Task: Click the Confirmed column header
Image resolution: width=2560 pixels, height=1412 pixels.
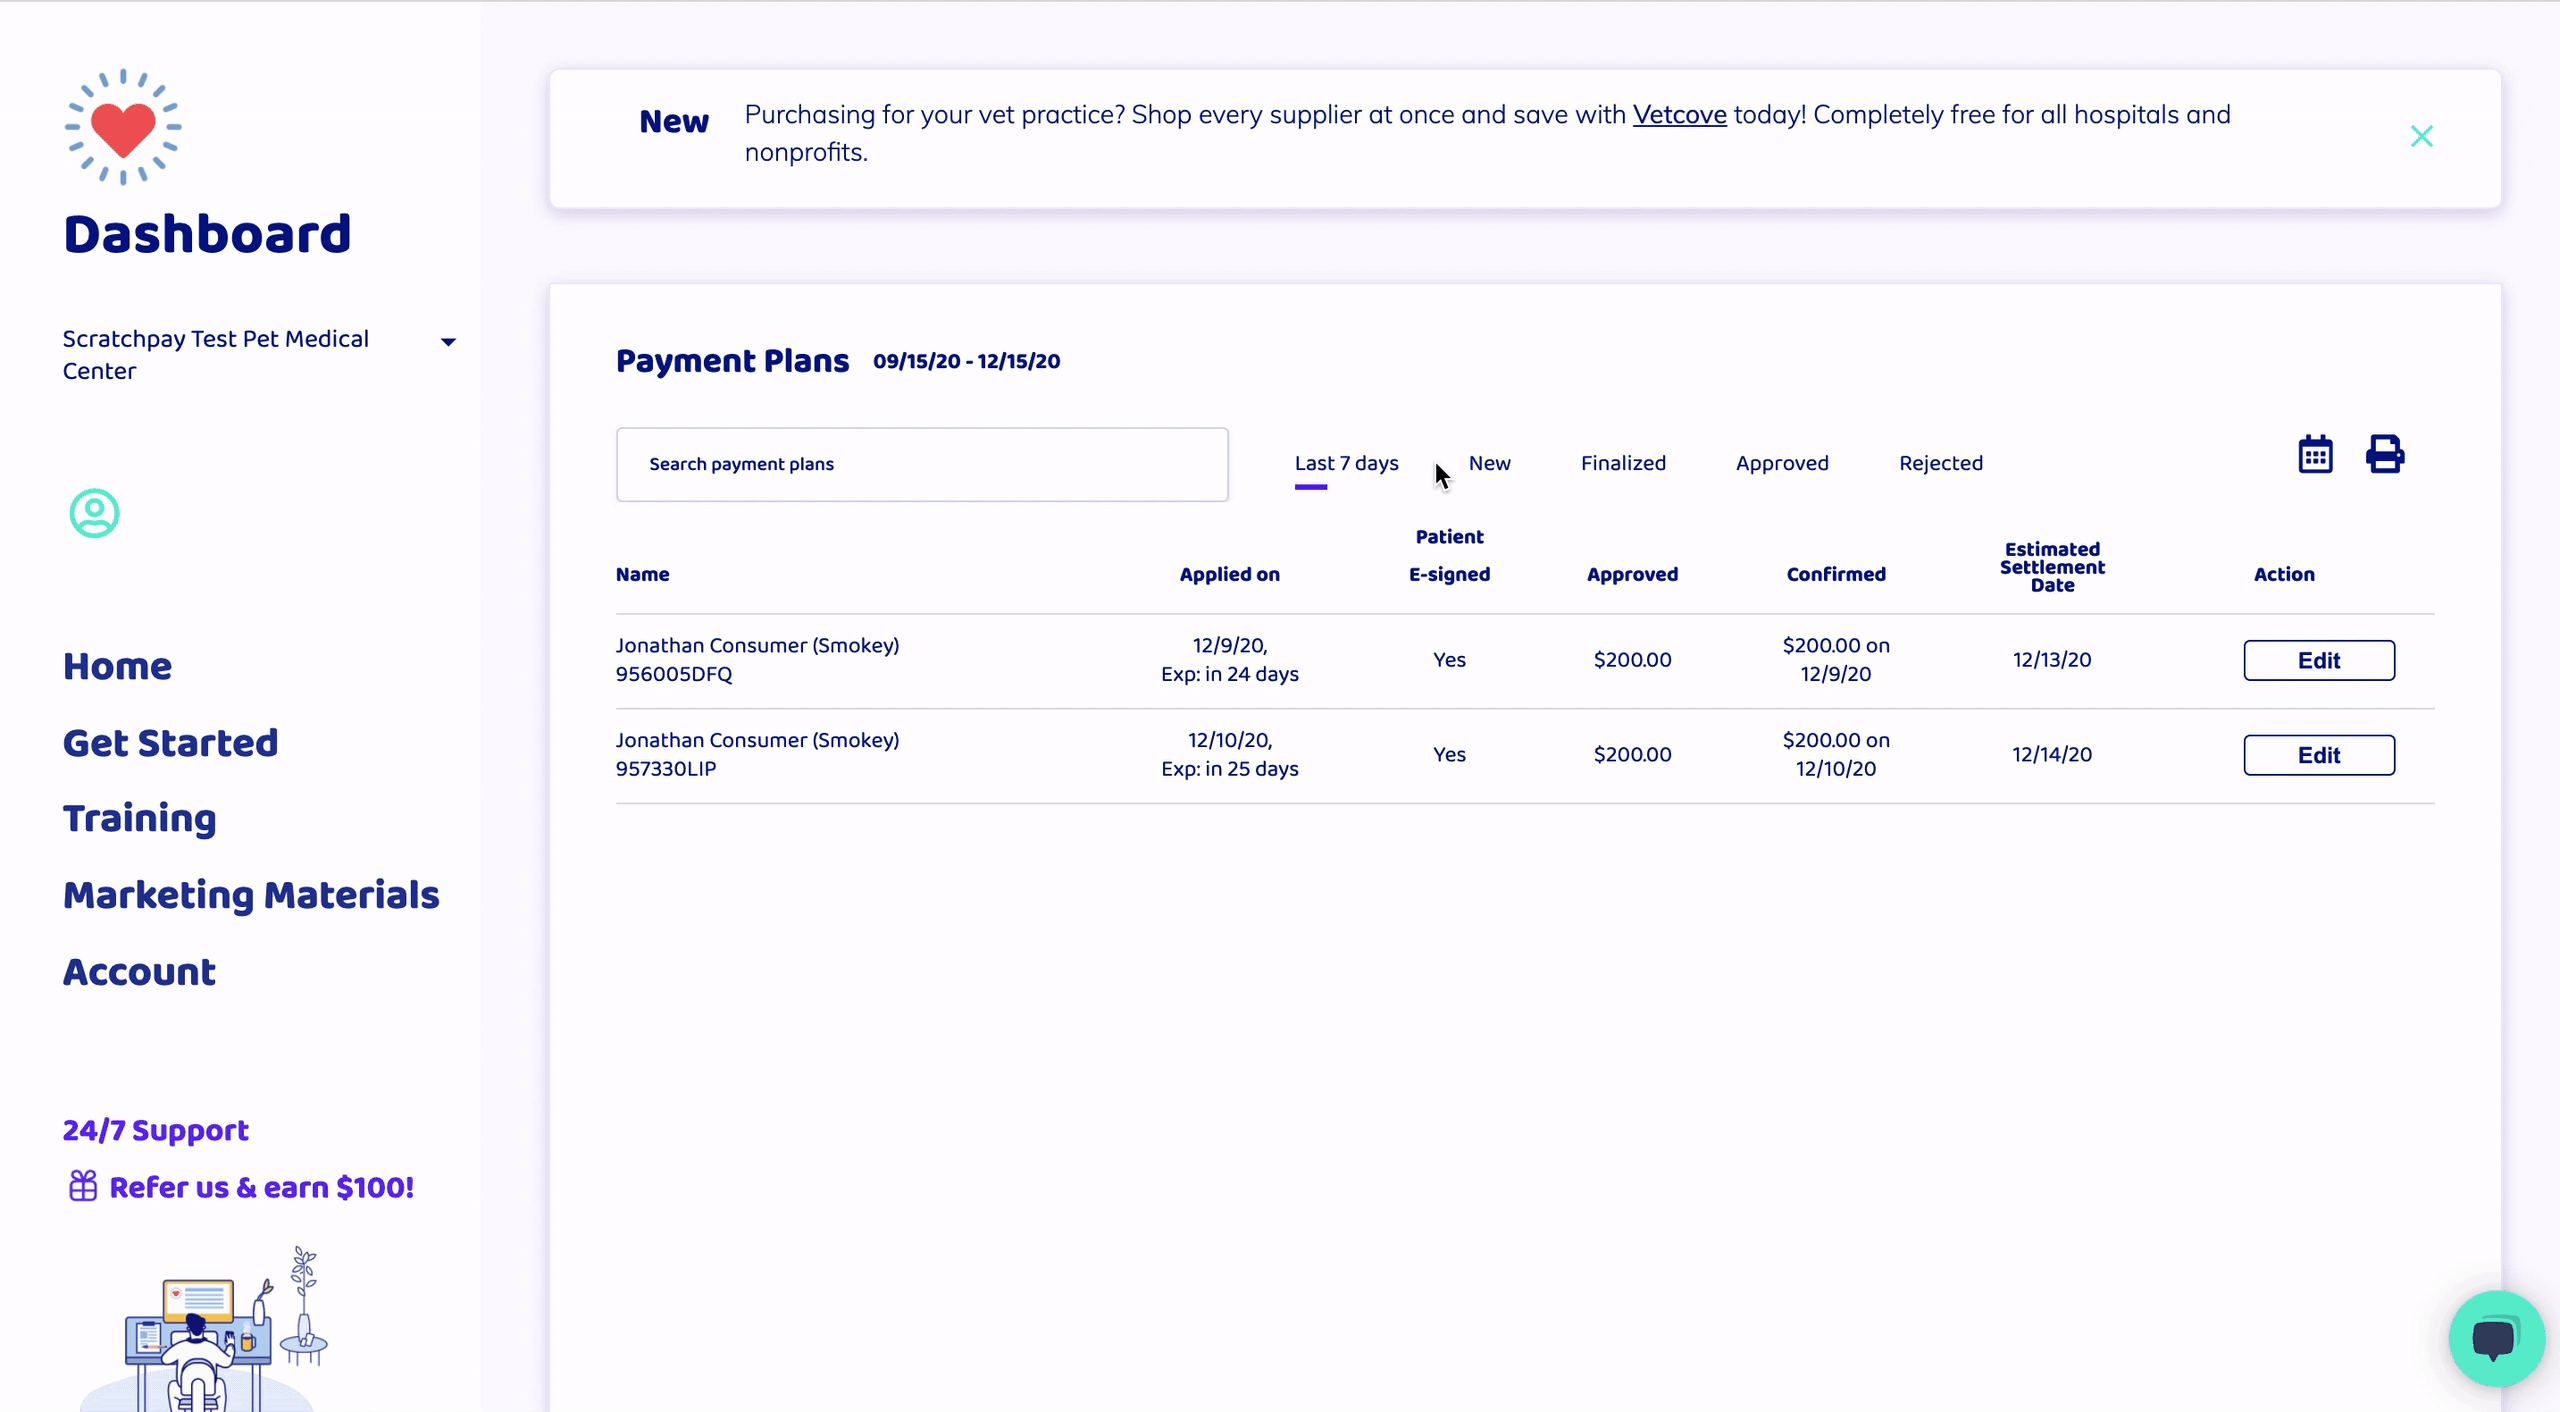Action: (x=1836, y=574)
